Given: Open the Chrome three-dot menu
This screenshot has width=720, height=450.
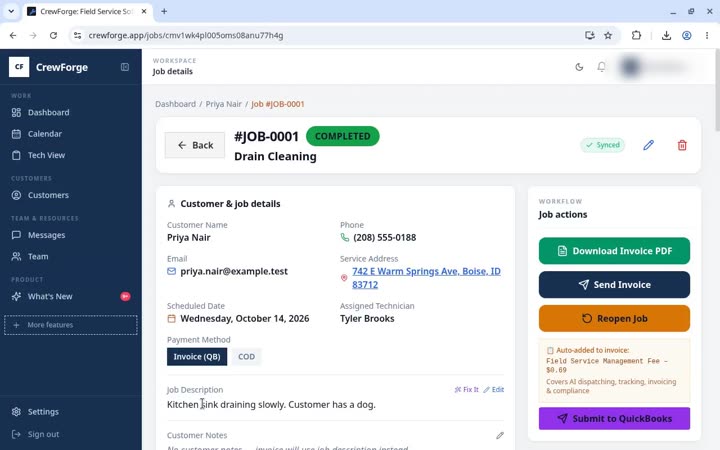Looking at the screenshot, I should [707, 35].
